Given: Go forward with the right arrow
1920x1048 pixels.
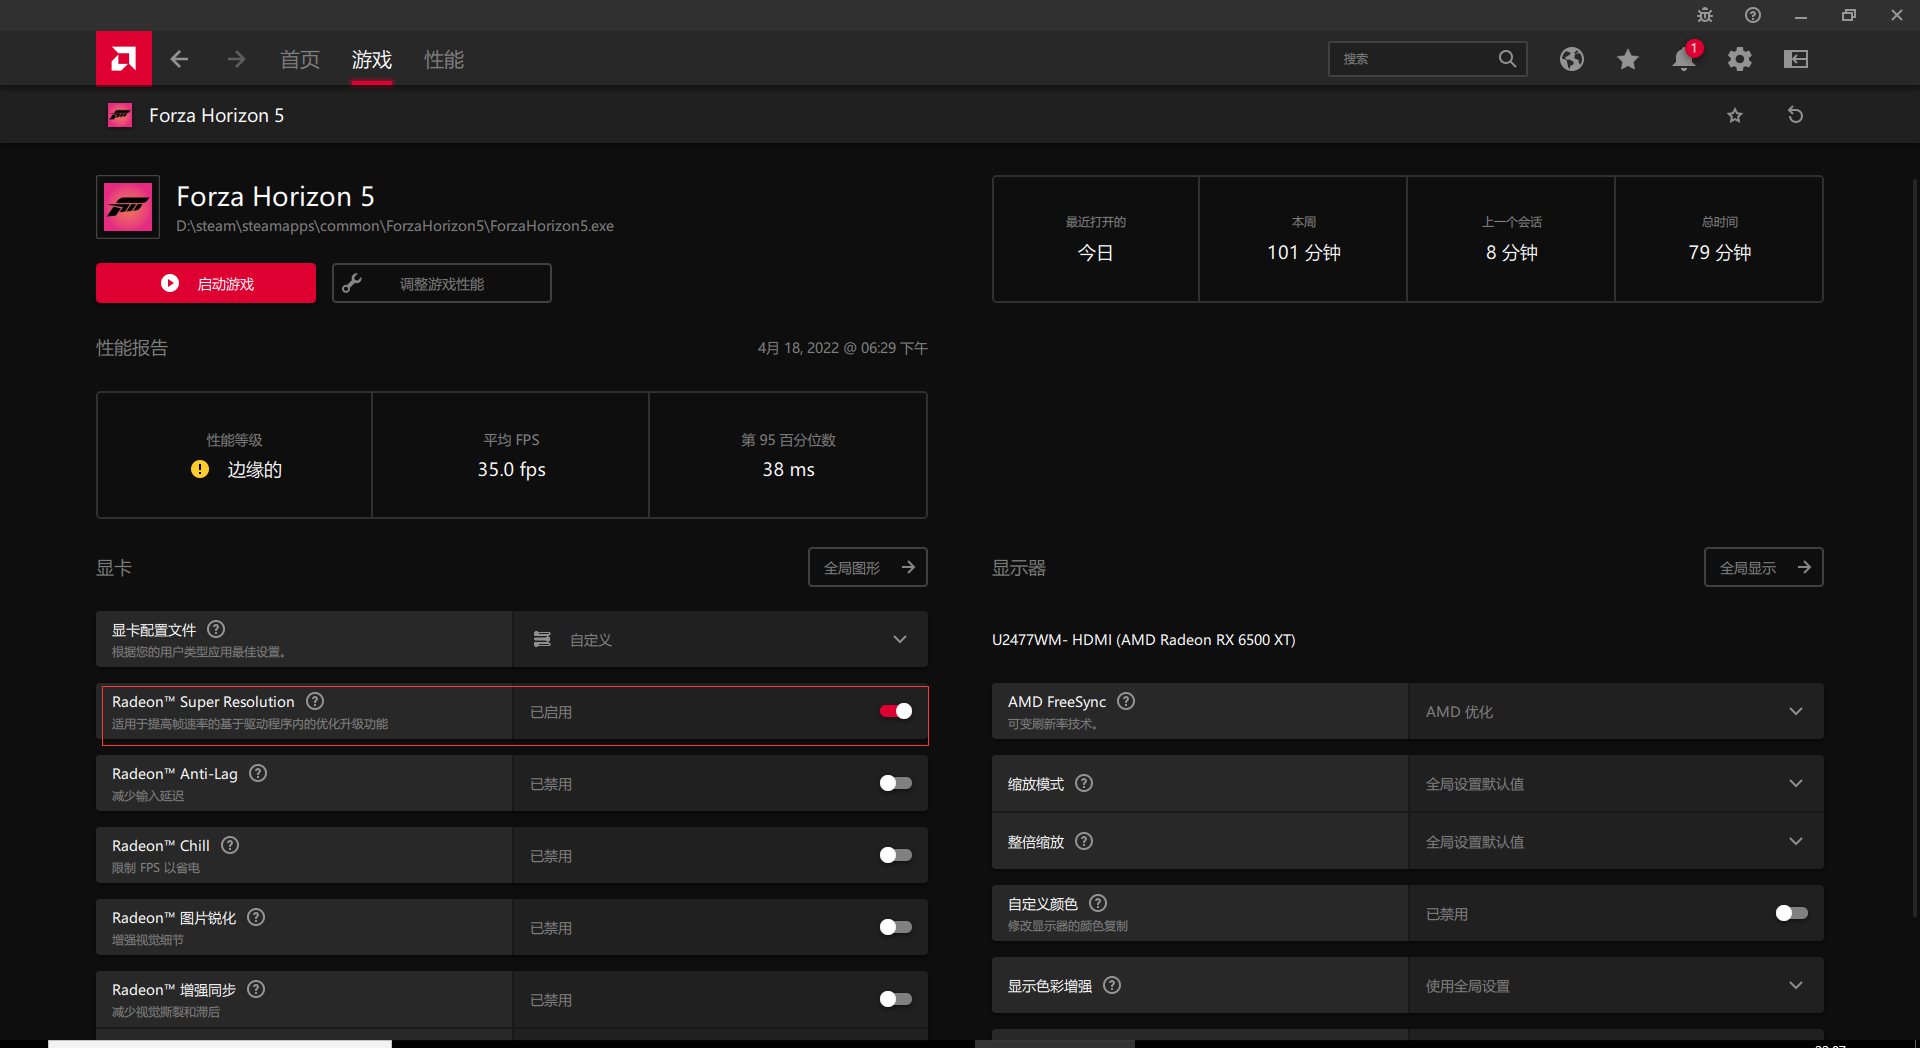Looking at the screenshot, I should click(x=236, y=59).
